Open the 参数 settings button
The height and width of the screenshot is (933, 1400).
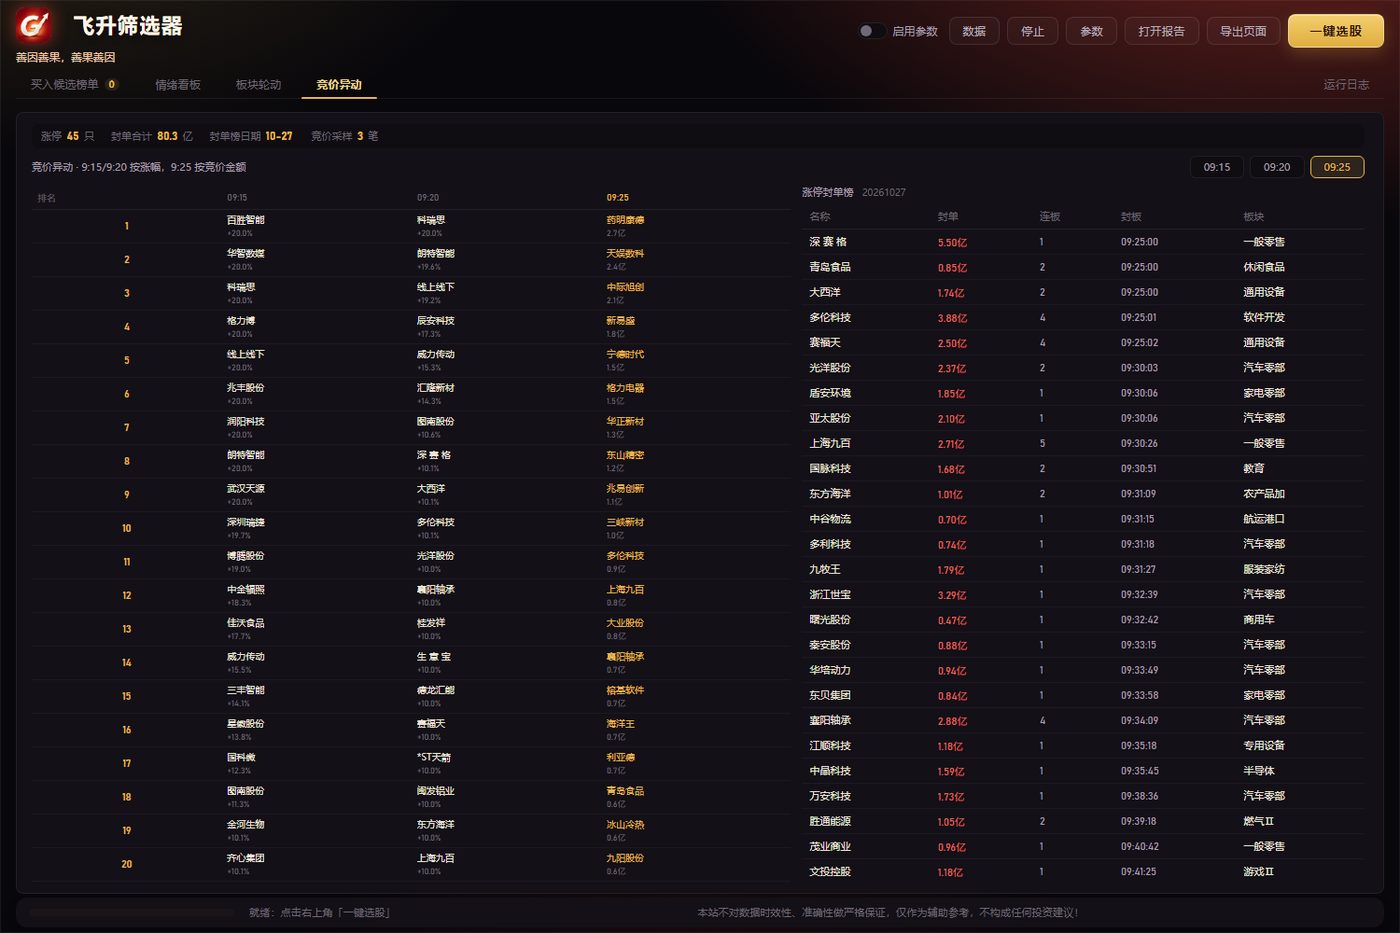[x=1091, y=31]
